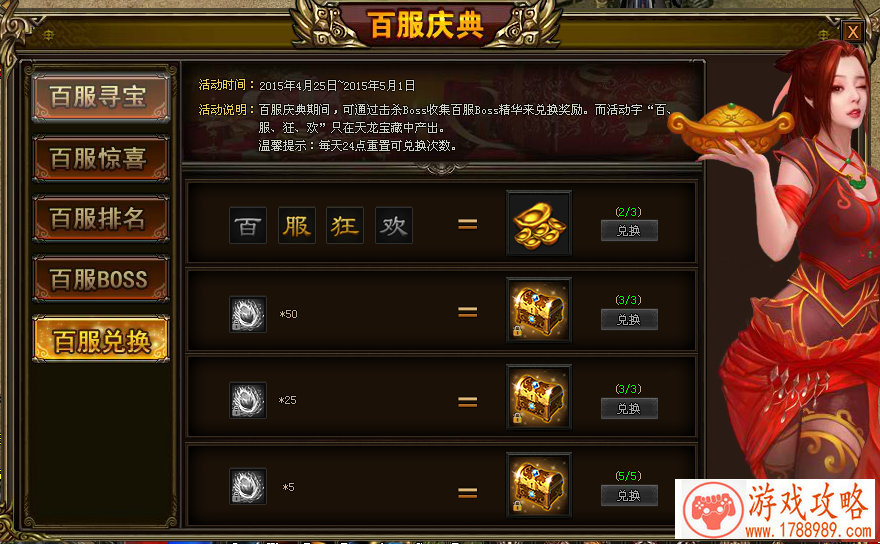The width and height of the screenshot is (880, 544).
Task: Switch to the 百服BOSS tab
Action: point(100,279)
